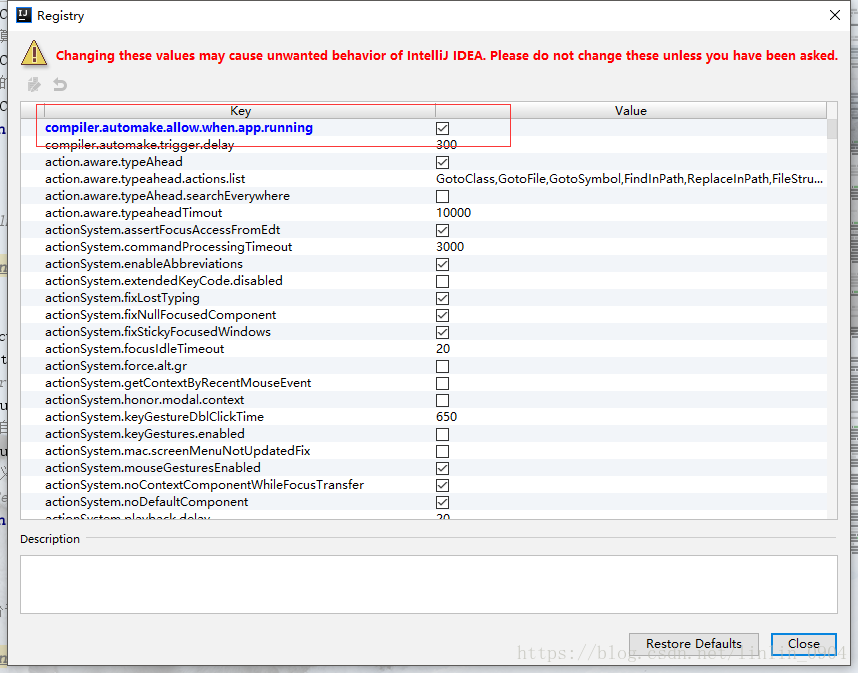Enable actionSystem.honor.modal.context checkbox
The image size is (858, 673).
[x=442, y=399]
